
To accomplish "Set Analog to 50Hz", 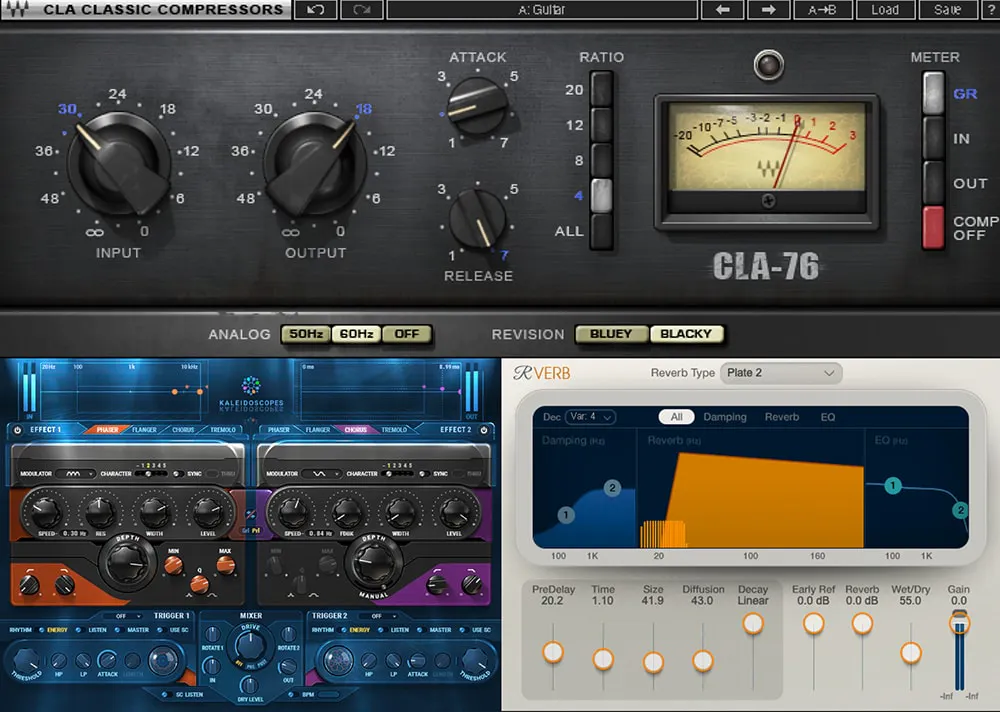I will coord(306,334).
